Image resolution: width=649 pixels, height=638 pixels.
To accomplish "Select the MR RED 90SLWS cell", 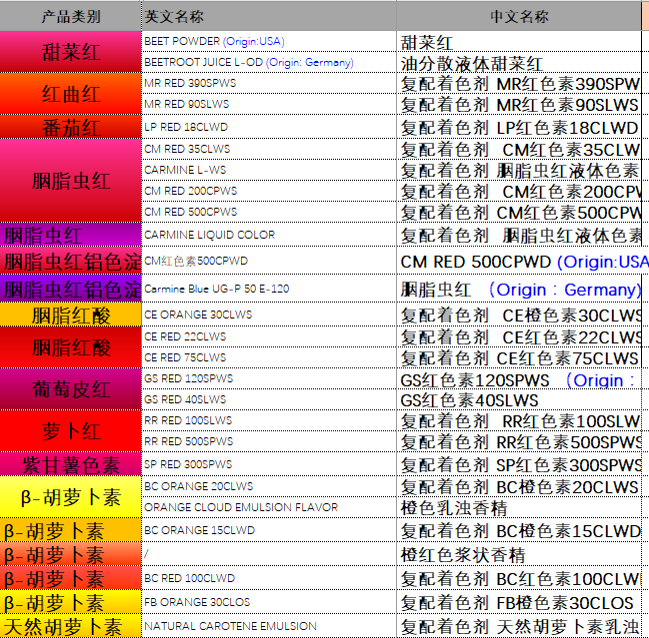I will pyautogui.click(x=269, y=104).
